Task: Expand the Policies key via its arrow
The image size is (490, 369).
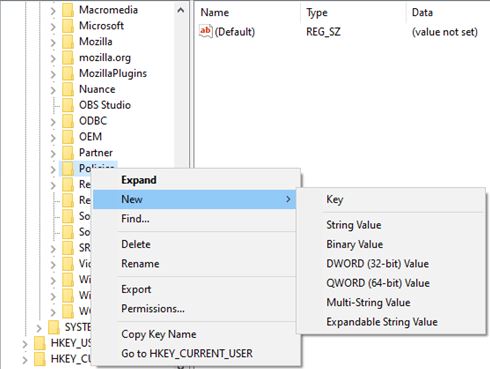Action: pos(53,169)
